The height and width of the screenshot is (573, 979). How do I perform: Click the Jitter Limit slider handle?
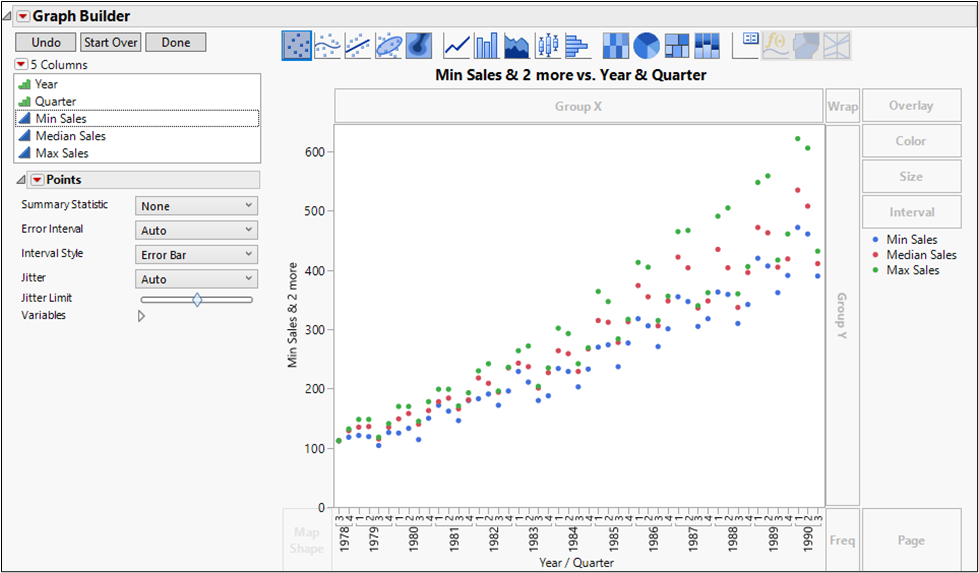click(x=197, y=299)
